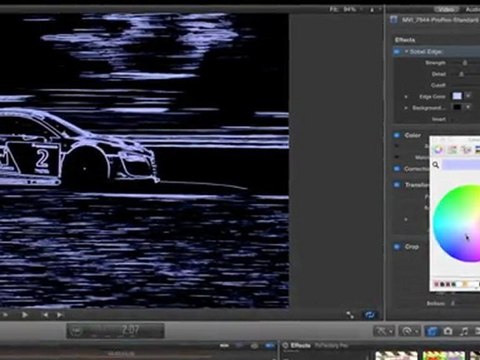Play the clip in the viewer

tap(25, 315)
